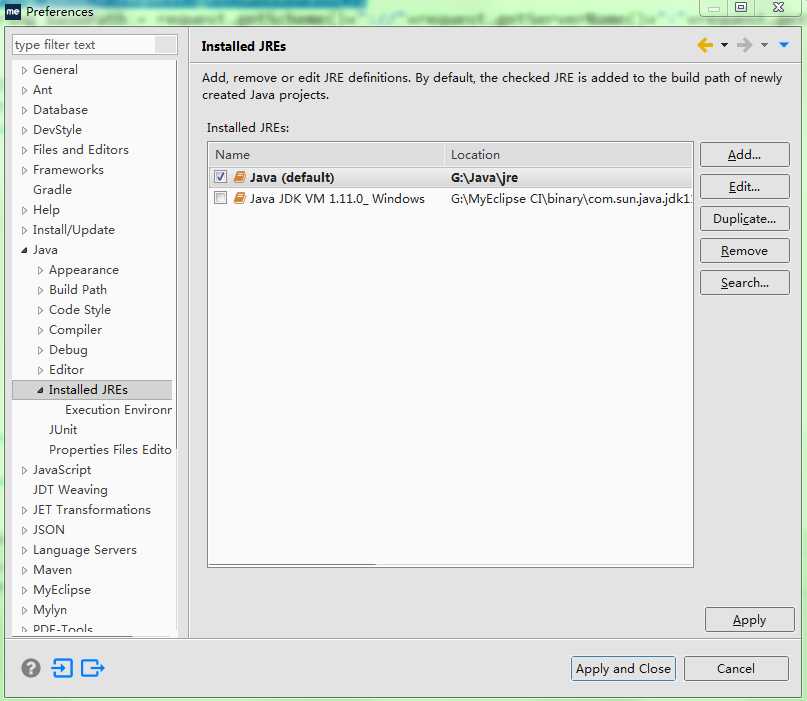This screenshot has width=807, height=701.
Task: Expand Files and Editors node
Action: pyautogui.click(x=24, y=150)
